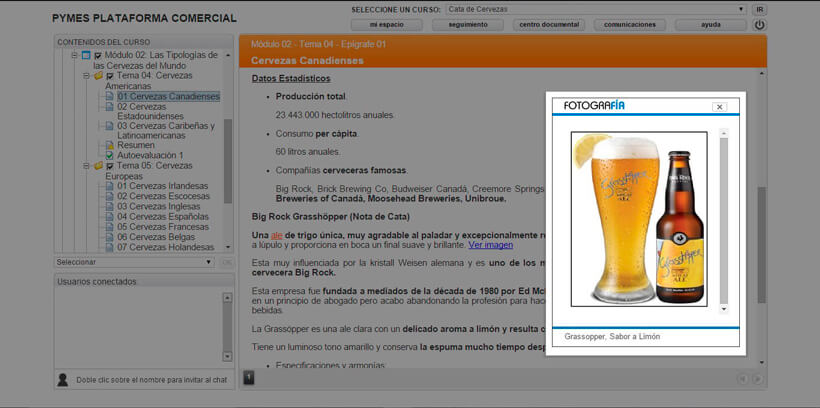
Task: Click the Resumen warning-page icon
Action: [109, 145]
